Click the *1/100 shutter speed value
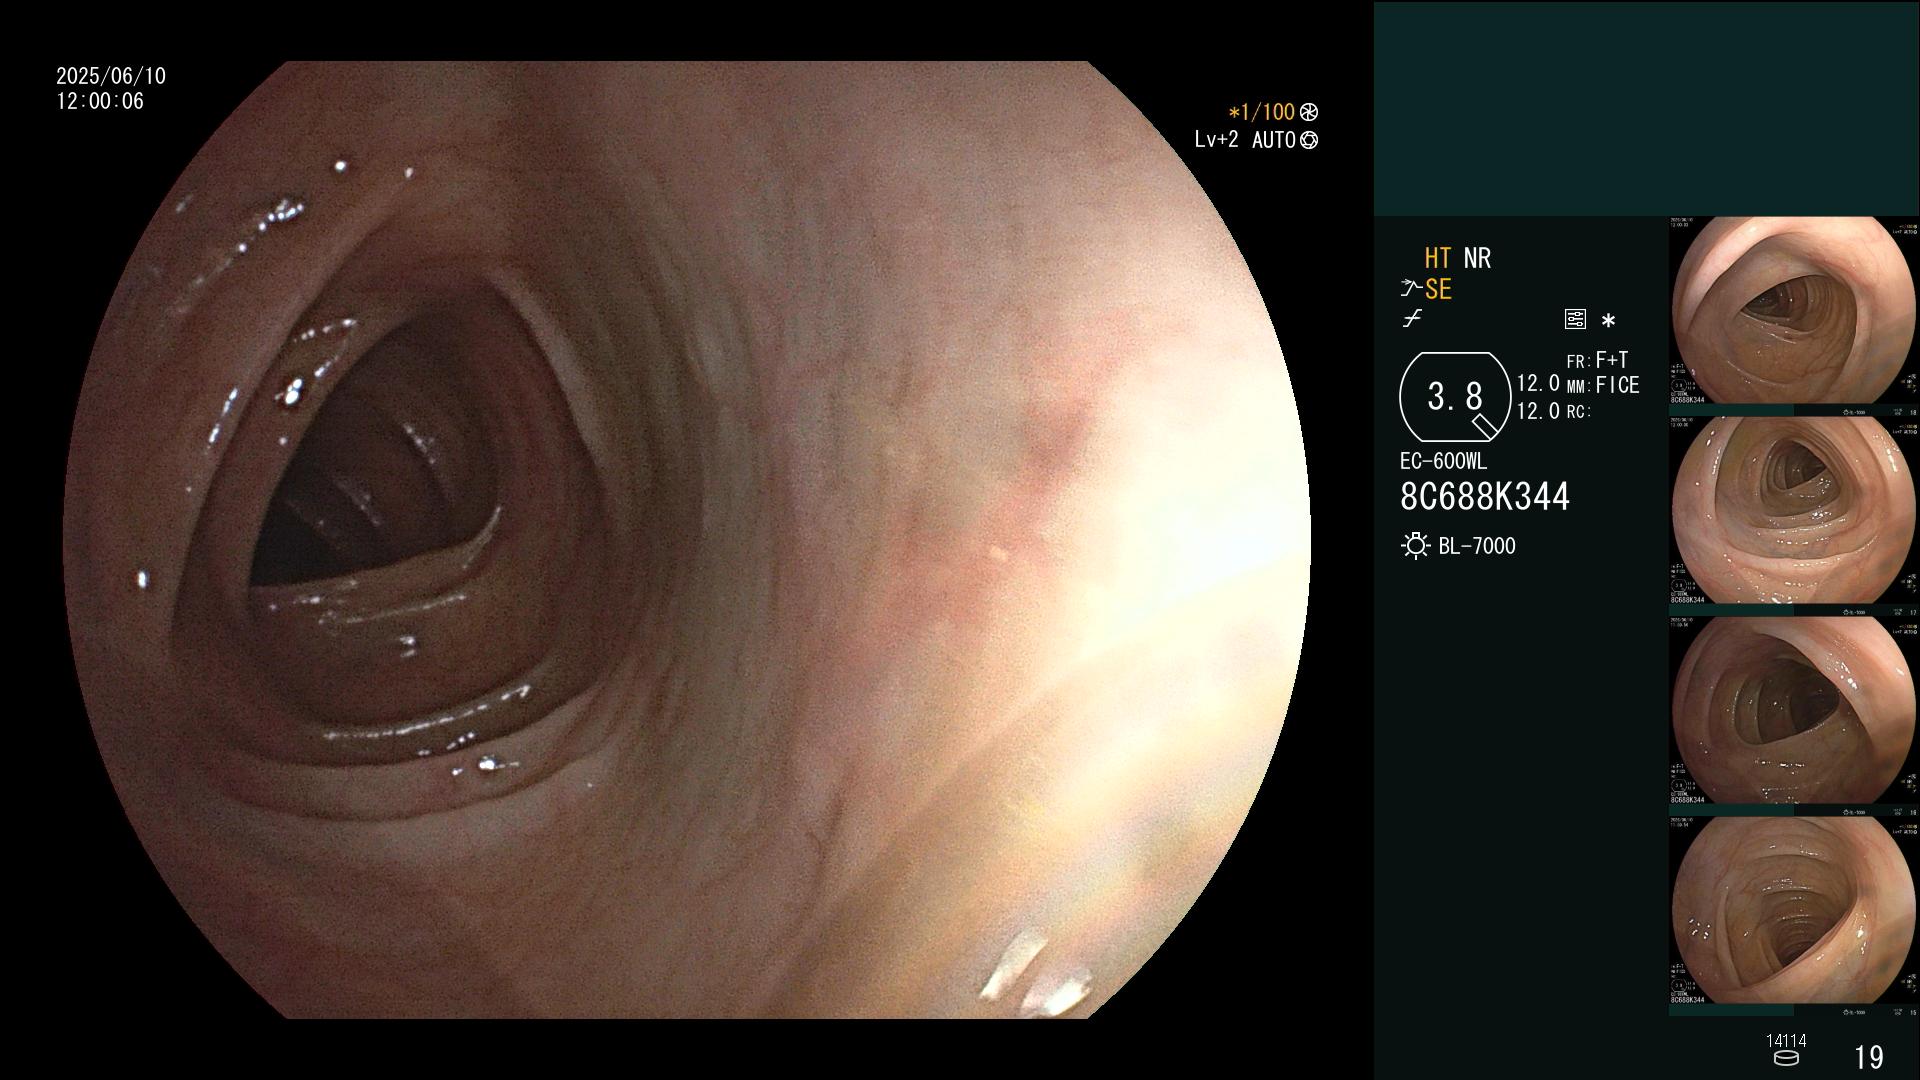1920x1080 pixels. click(x=1261, y=112)
